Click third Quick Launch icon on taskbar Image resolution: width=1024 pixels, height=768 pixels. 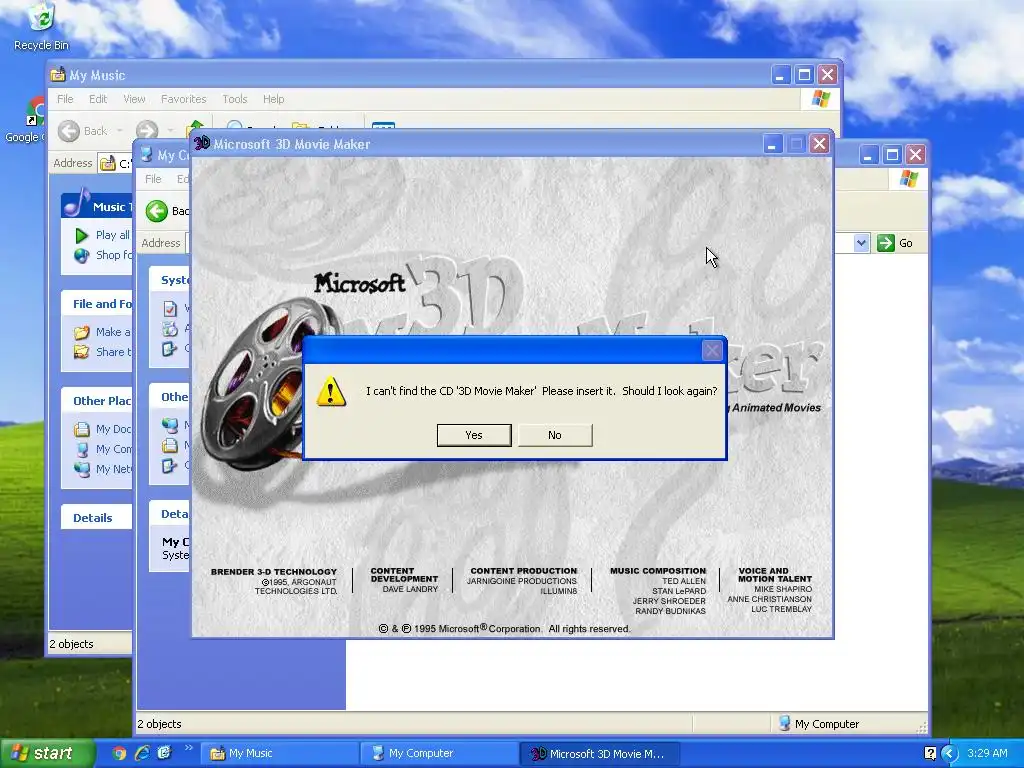(164, 753)
